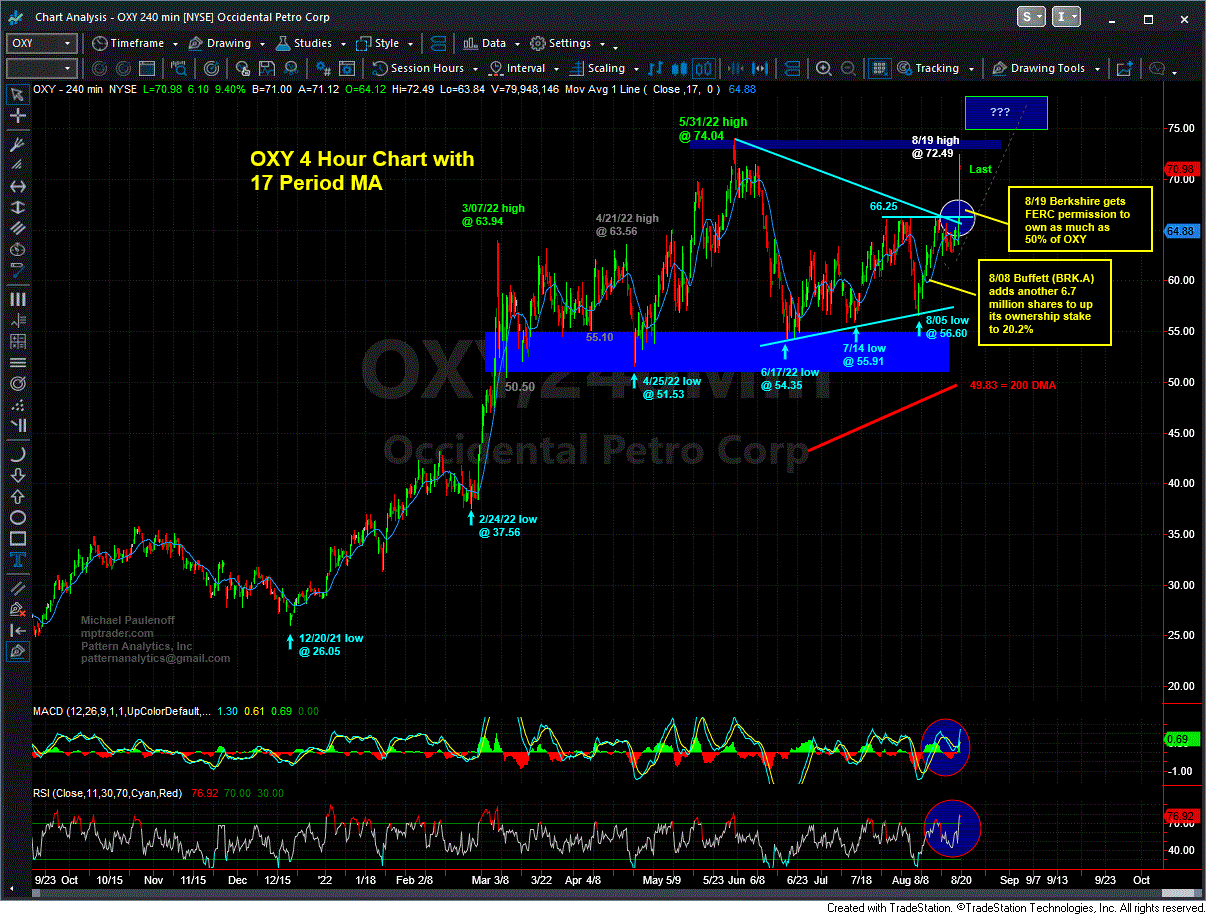Open the Studies menu
The width and height of the screenshot is (1206, 914).
tap(311, 43)
